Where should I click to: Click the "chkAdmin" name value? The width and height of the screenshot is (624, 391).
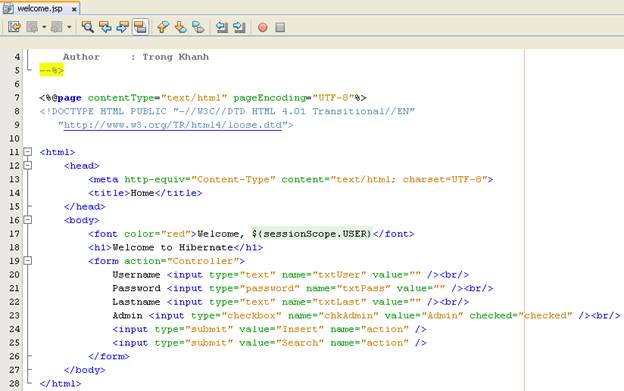(x=348, y=315)
